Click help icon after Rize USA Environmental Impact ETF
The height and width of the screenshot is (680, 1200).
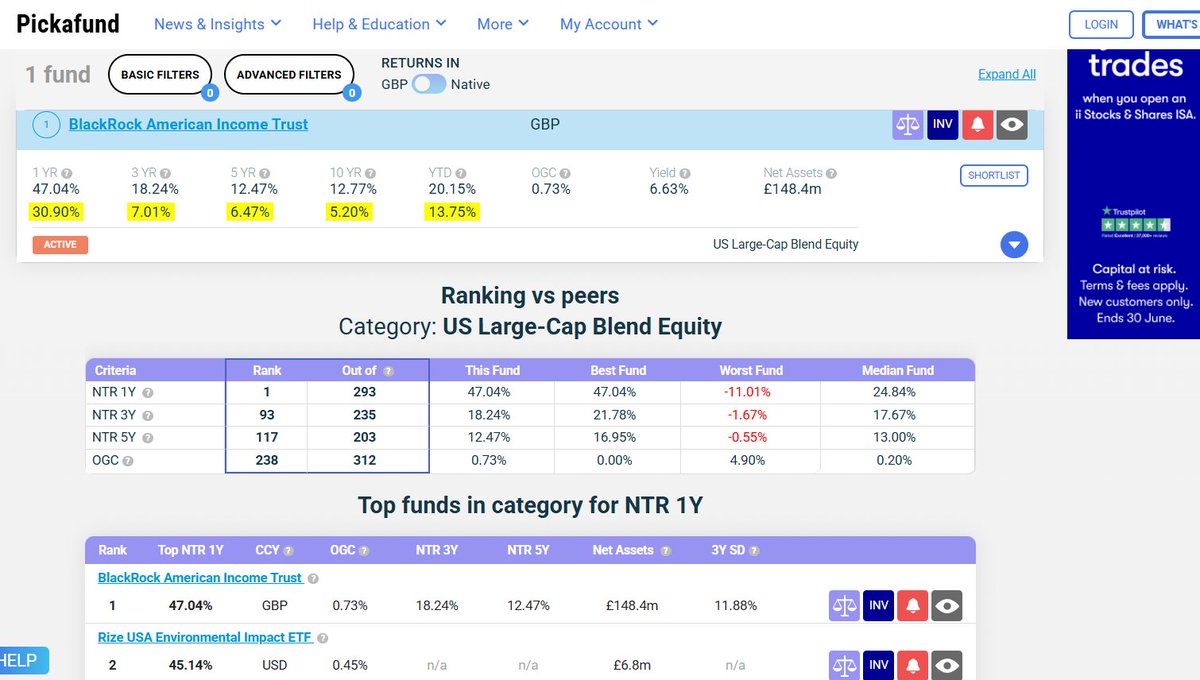point(323,638)
